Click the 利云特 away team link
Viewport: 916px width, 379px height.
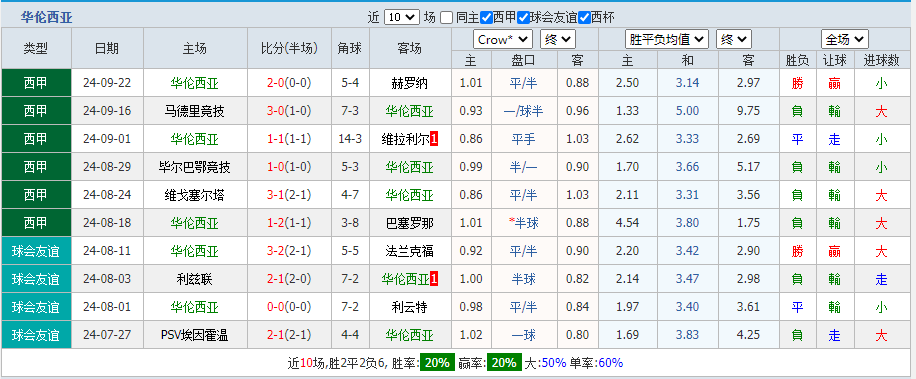[x=410, y=307]
